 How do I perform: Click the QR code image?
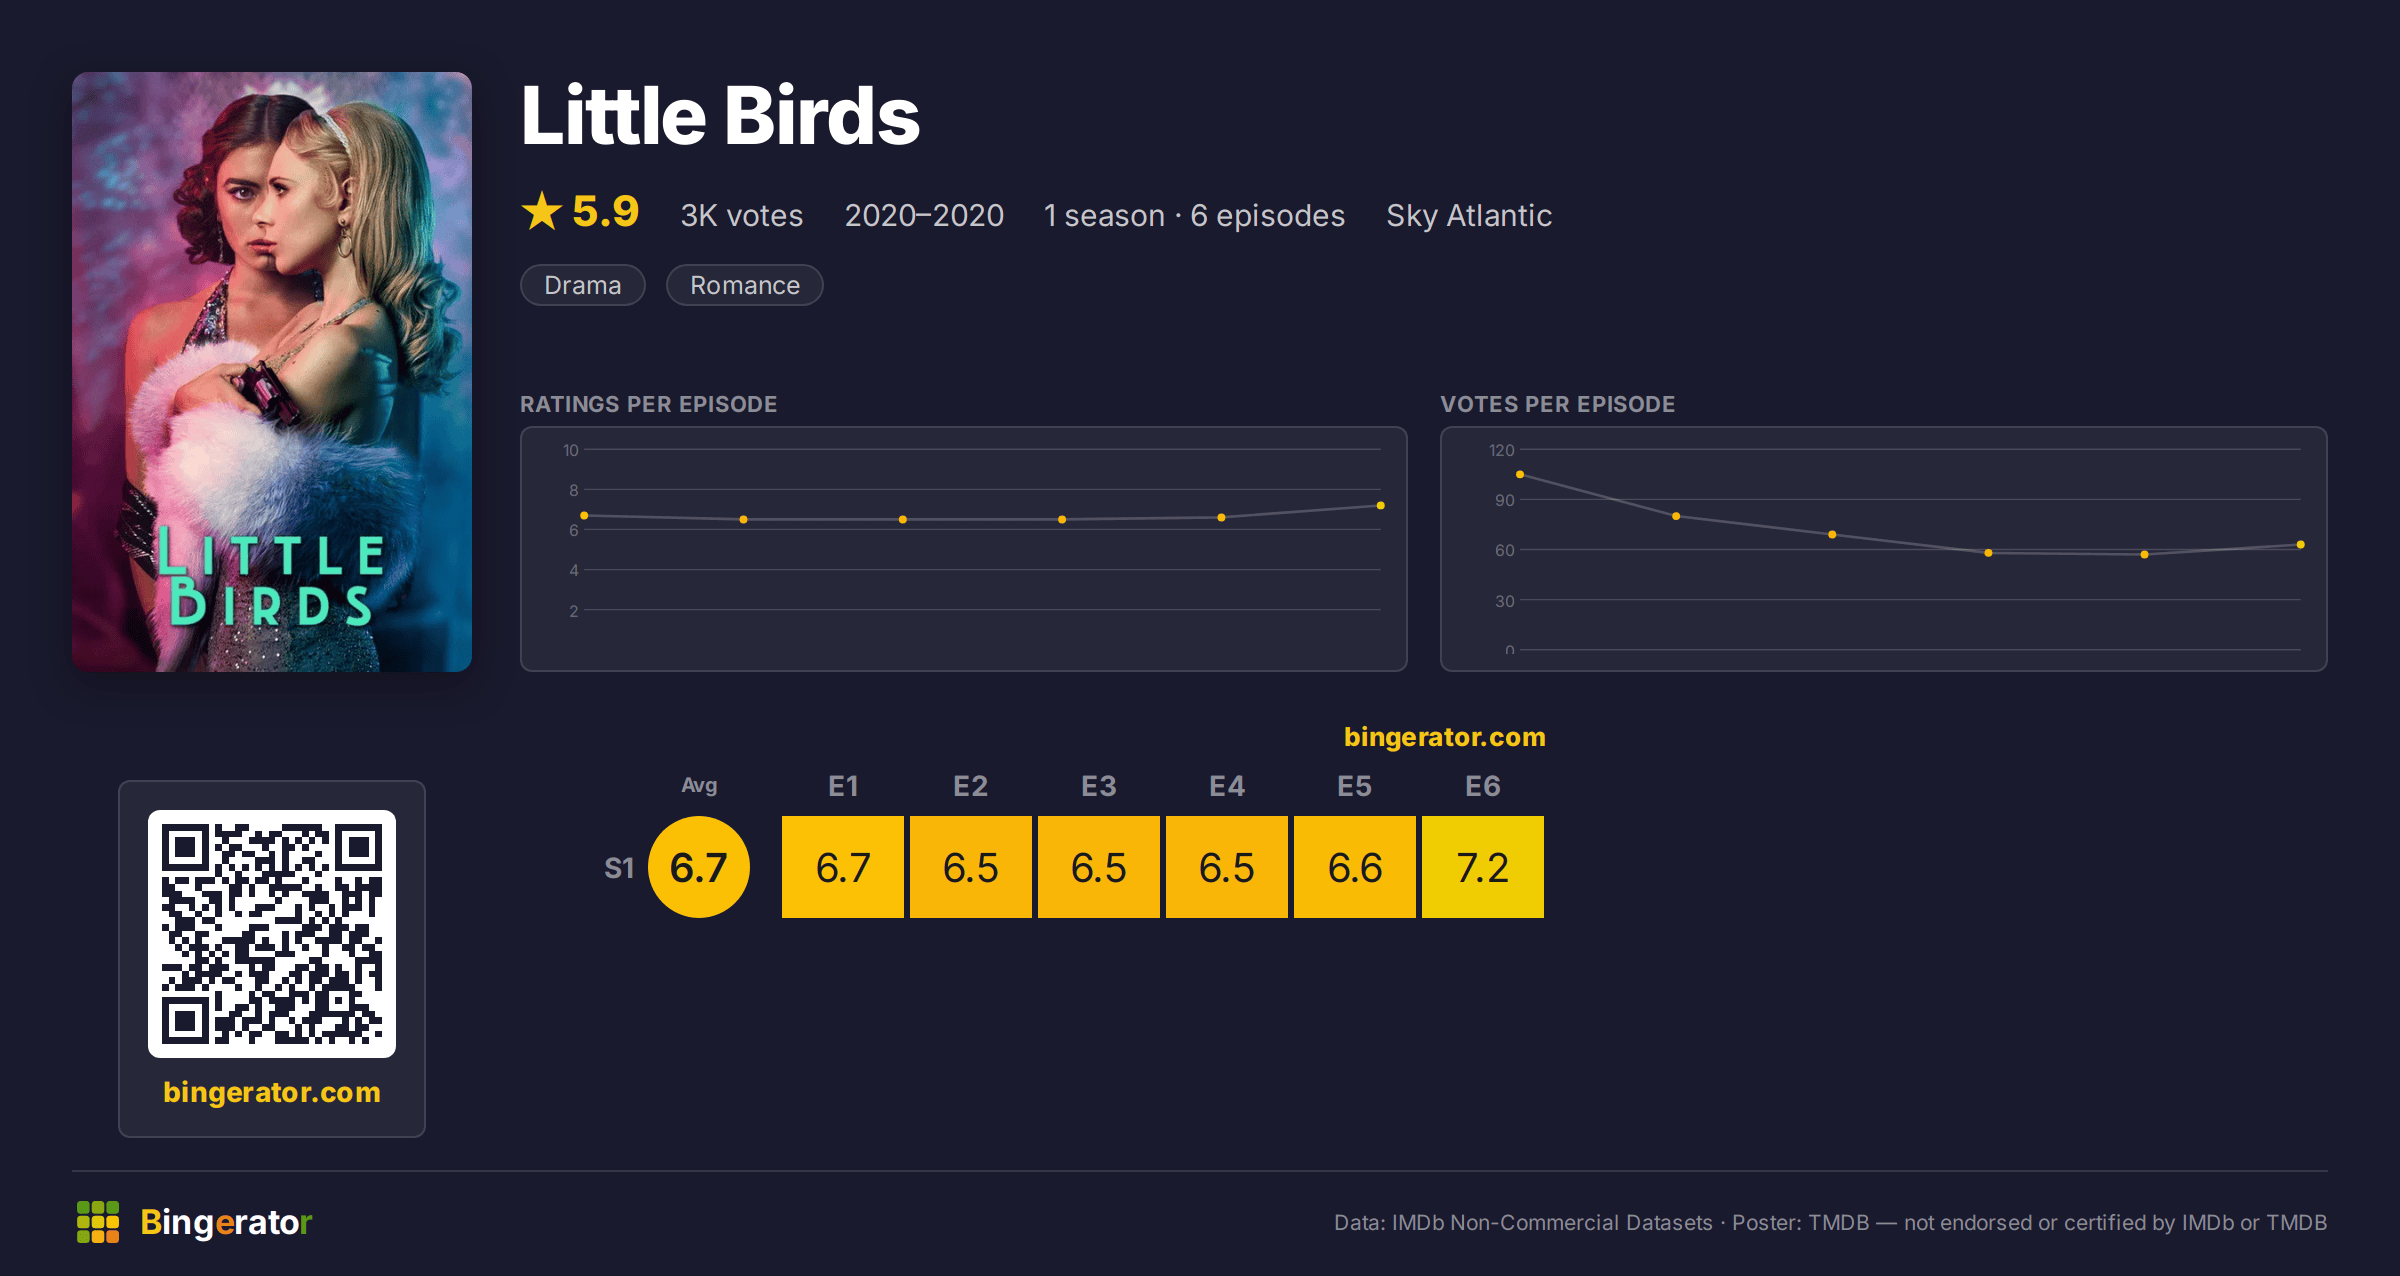click(272, 933)
